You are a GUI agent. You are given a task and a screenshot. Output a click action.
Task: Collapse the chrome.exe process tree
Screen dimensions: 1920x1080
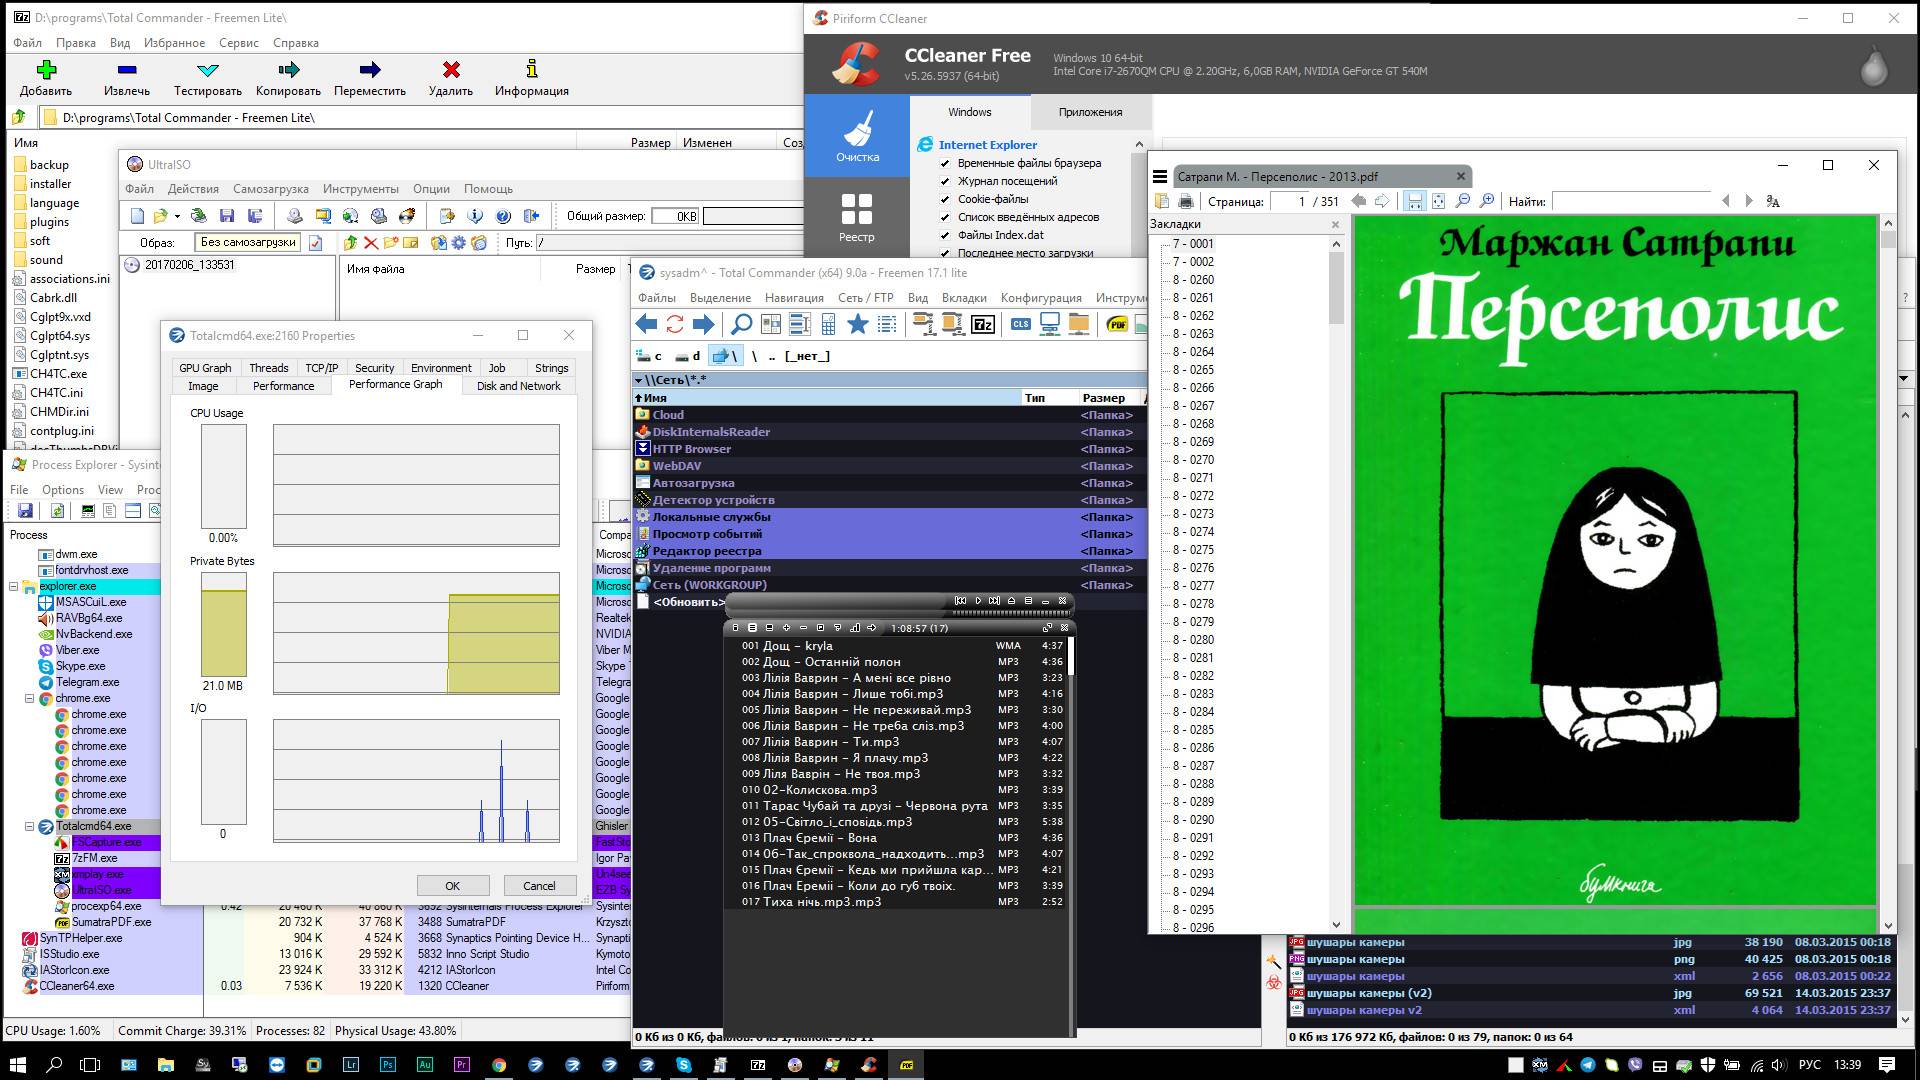pyautogui.click(x=29, y=698)
